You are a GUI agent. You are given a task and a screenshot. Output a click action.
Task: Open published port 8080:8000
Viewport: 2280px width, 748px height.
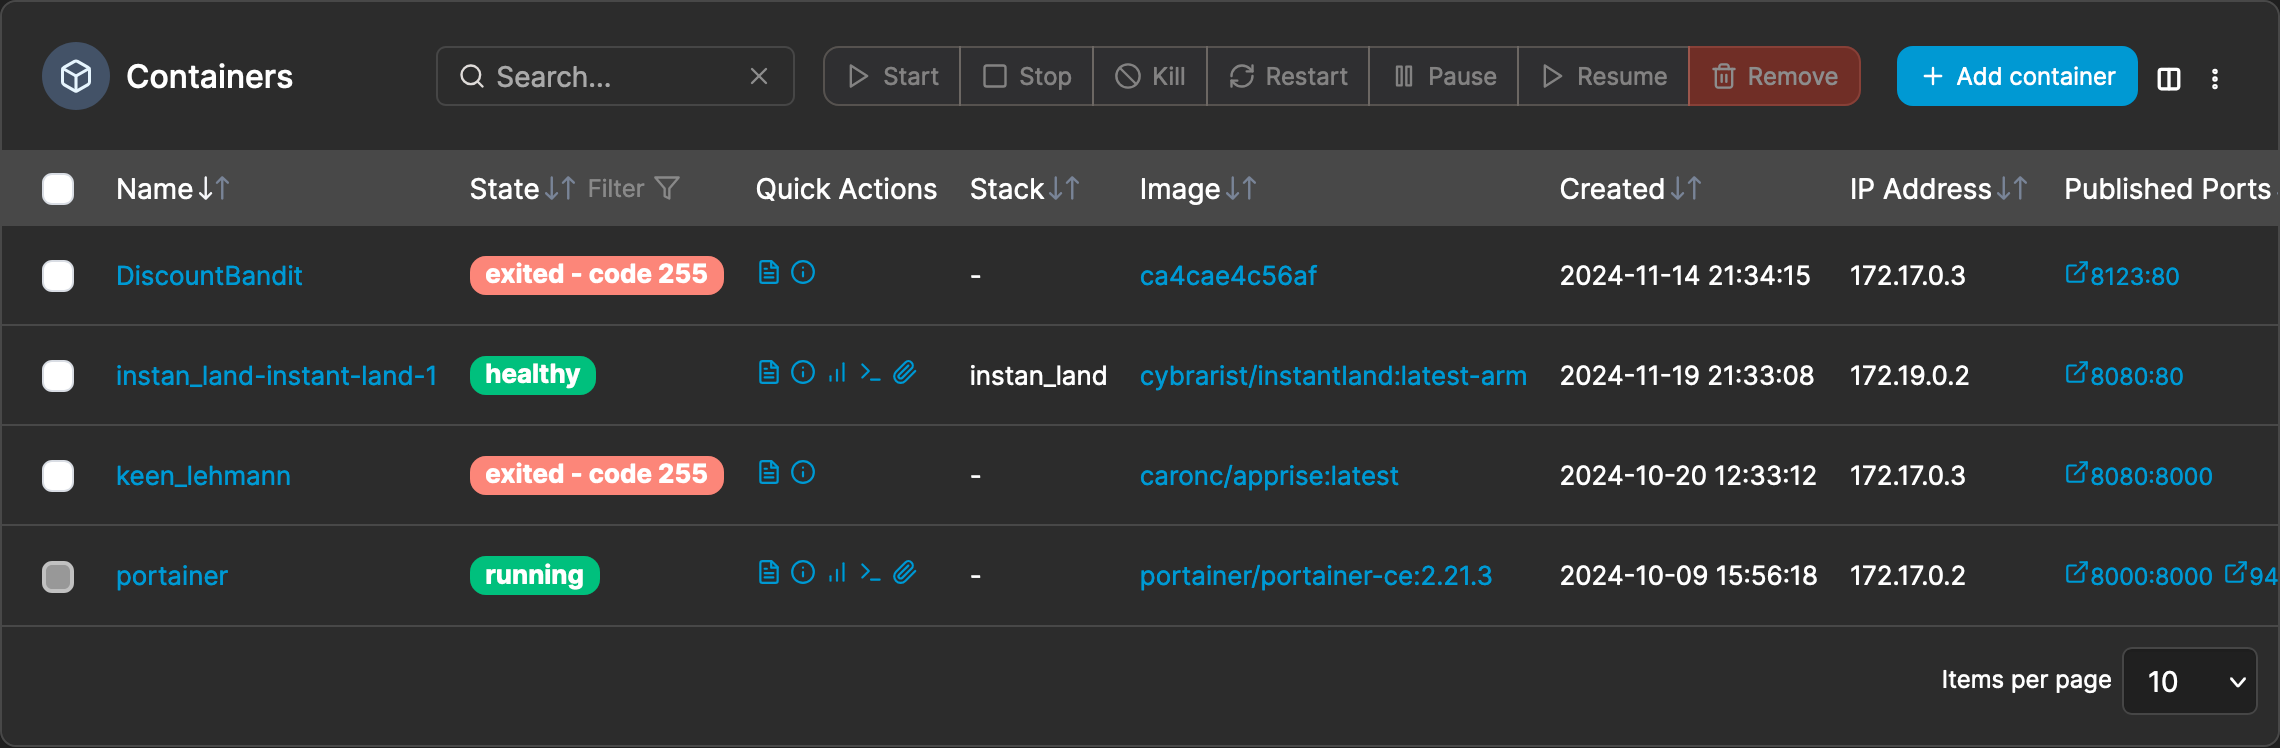click(x=2139, y=476)
